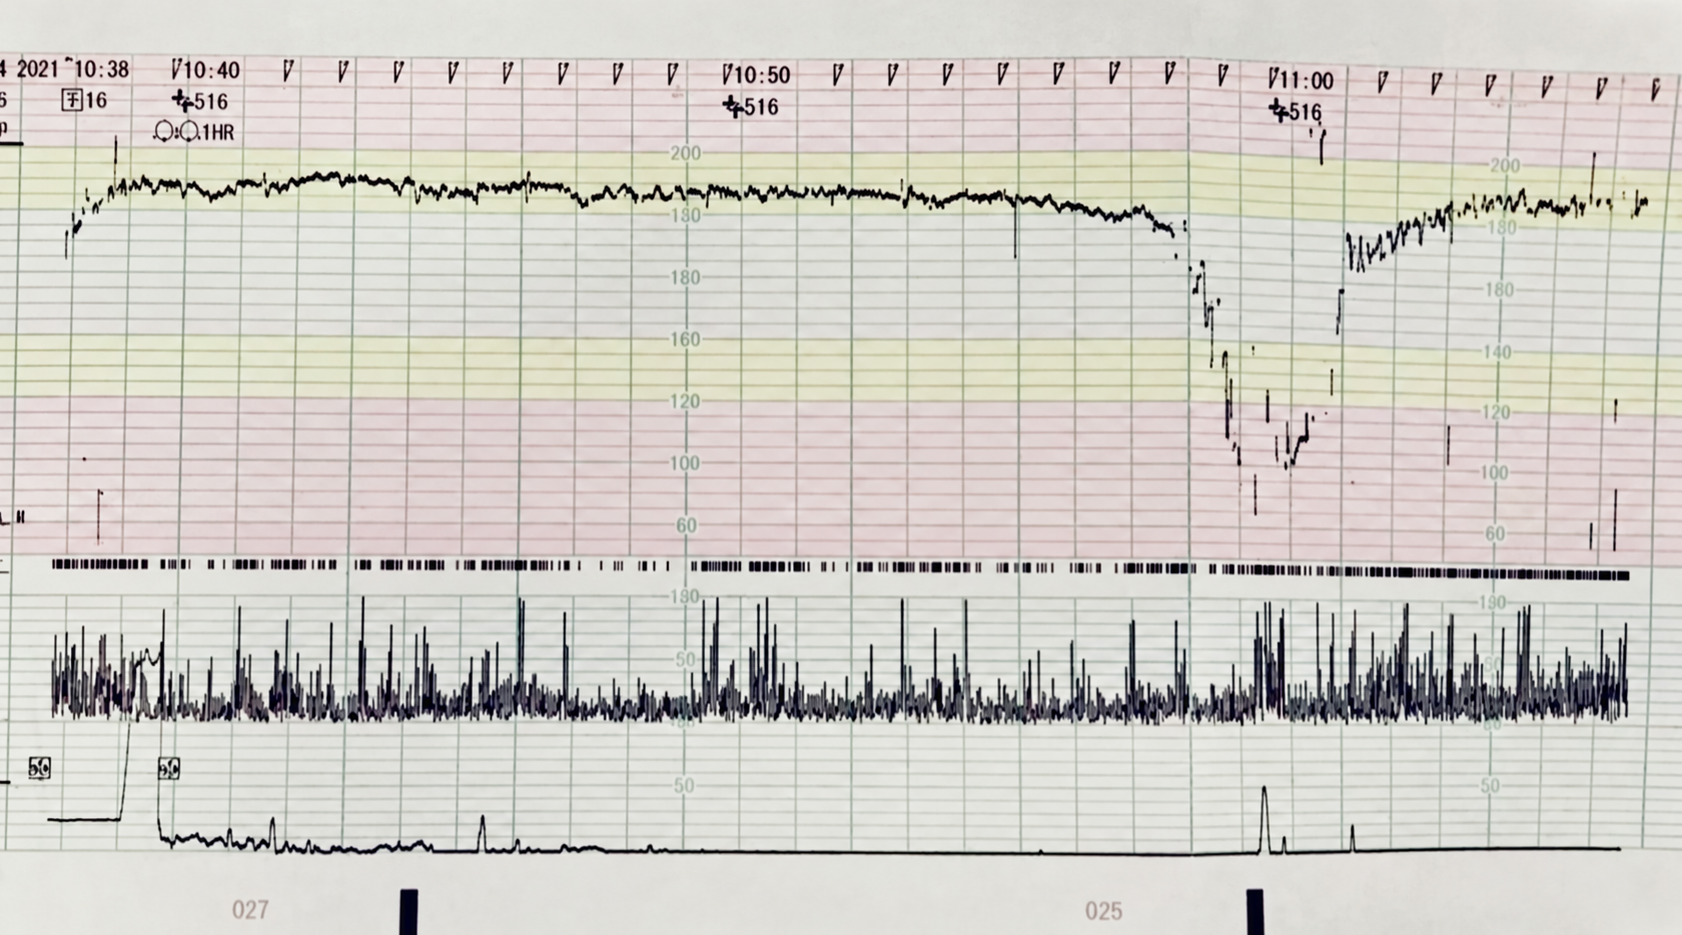1682x935 pixels.
Task: Click the black page mark beside 027
Action: point(409,912)
